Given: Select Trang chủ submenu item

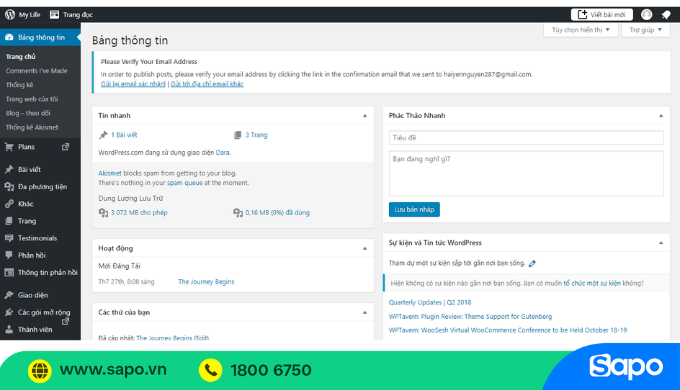Looking at the screenshot, I should (20, 56).
